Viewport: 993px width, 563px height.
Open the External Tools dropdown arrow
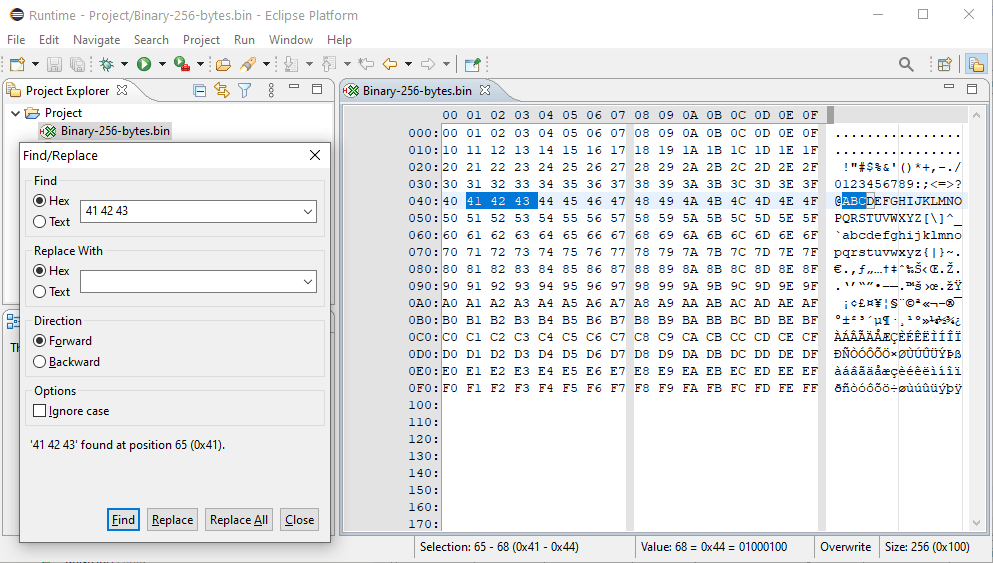pyautogui.click(x=200, y=64)
